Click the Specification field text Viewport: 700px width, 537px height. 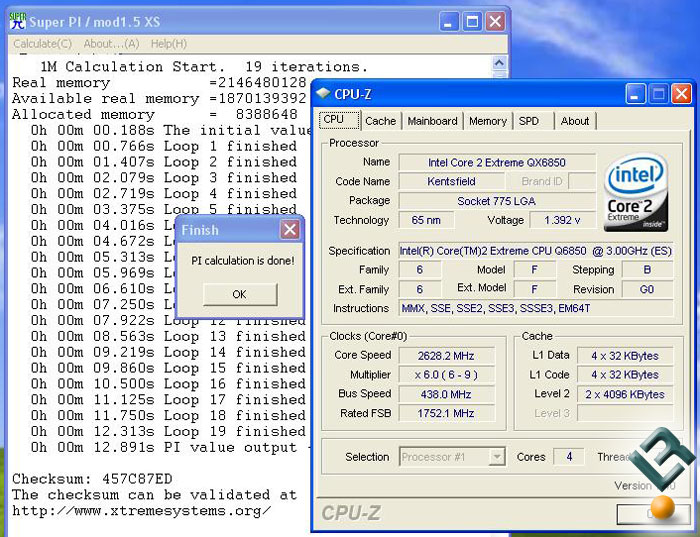(x=536, y=251)
